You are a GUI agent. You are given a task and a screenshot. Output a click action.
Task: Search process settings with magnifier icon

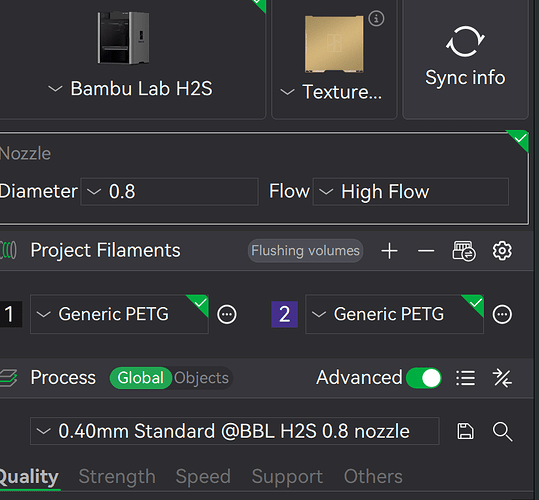pyautogui.click(x=502, y=431)
